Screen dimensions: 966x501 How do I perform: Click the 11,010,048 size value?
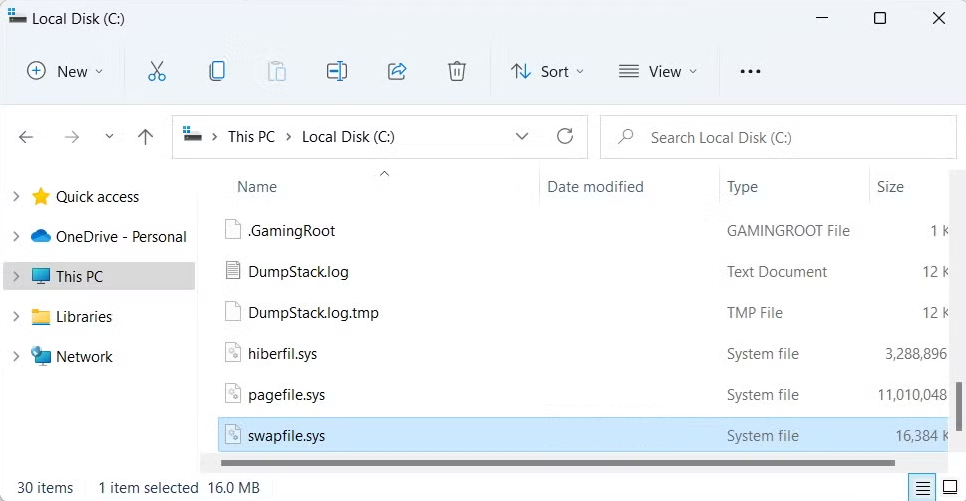912,394
